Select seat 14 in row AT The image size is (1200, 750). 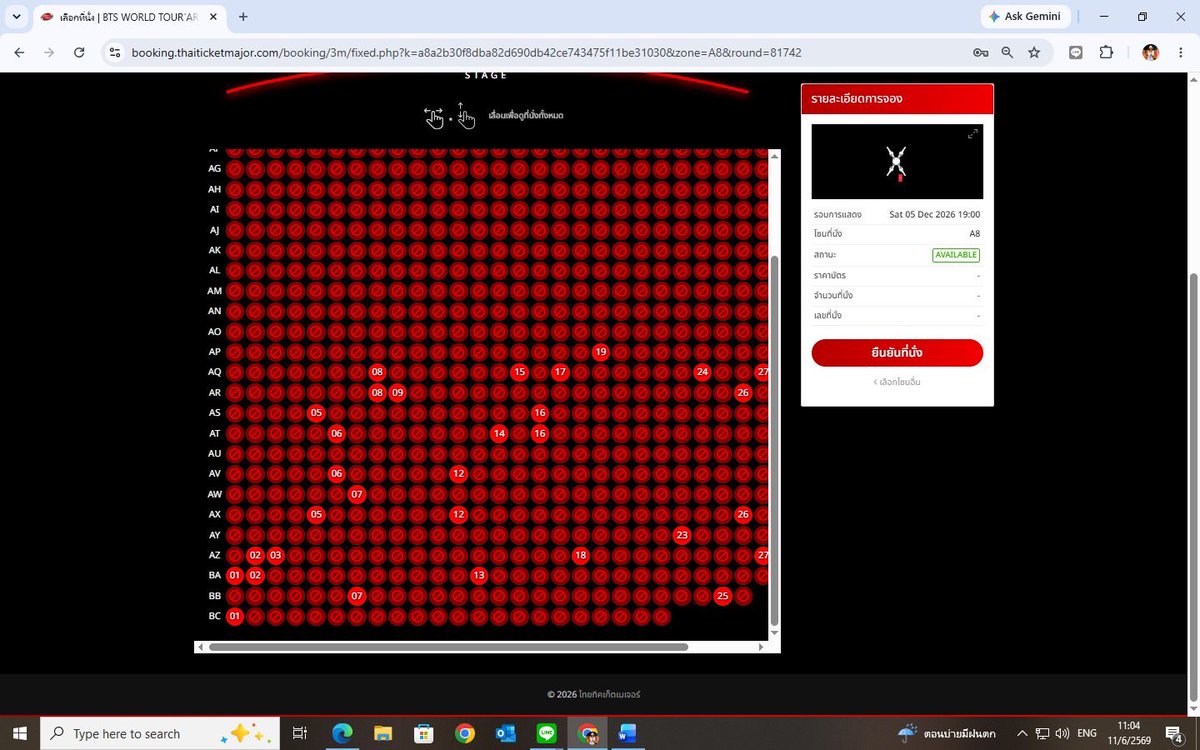(x=499, y=433)
